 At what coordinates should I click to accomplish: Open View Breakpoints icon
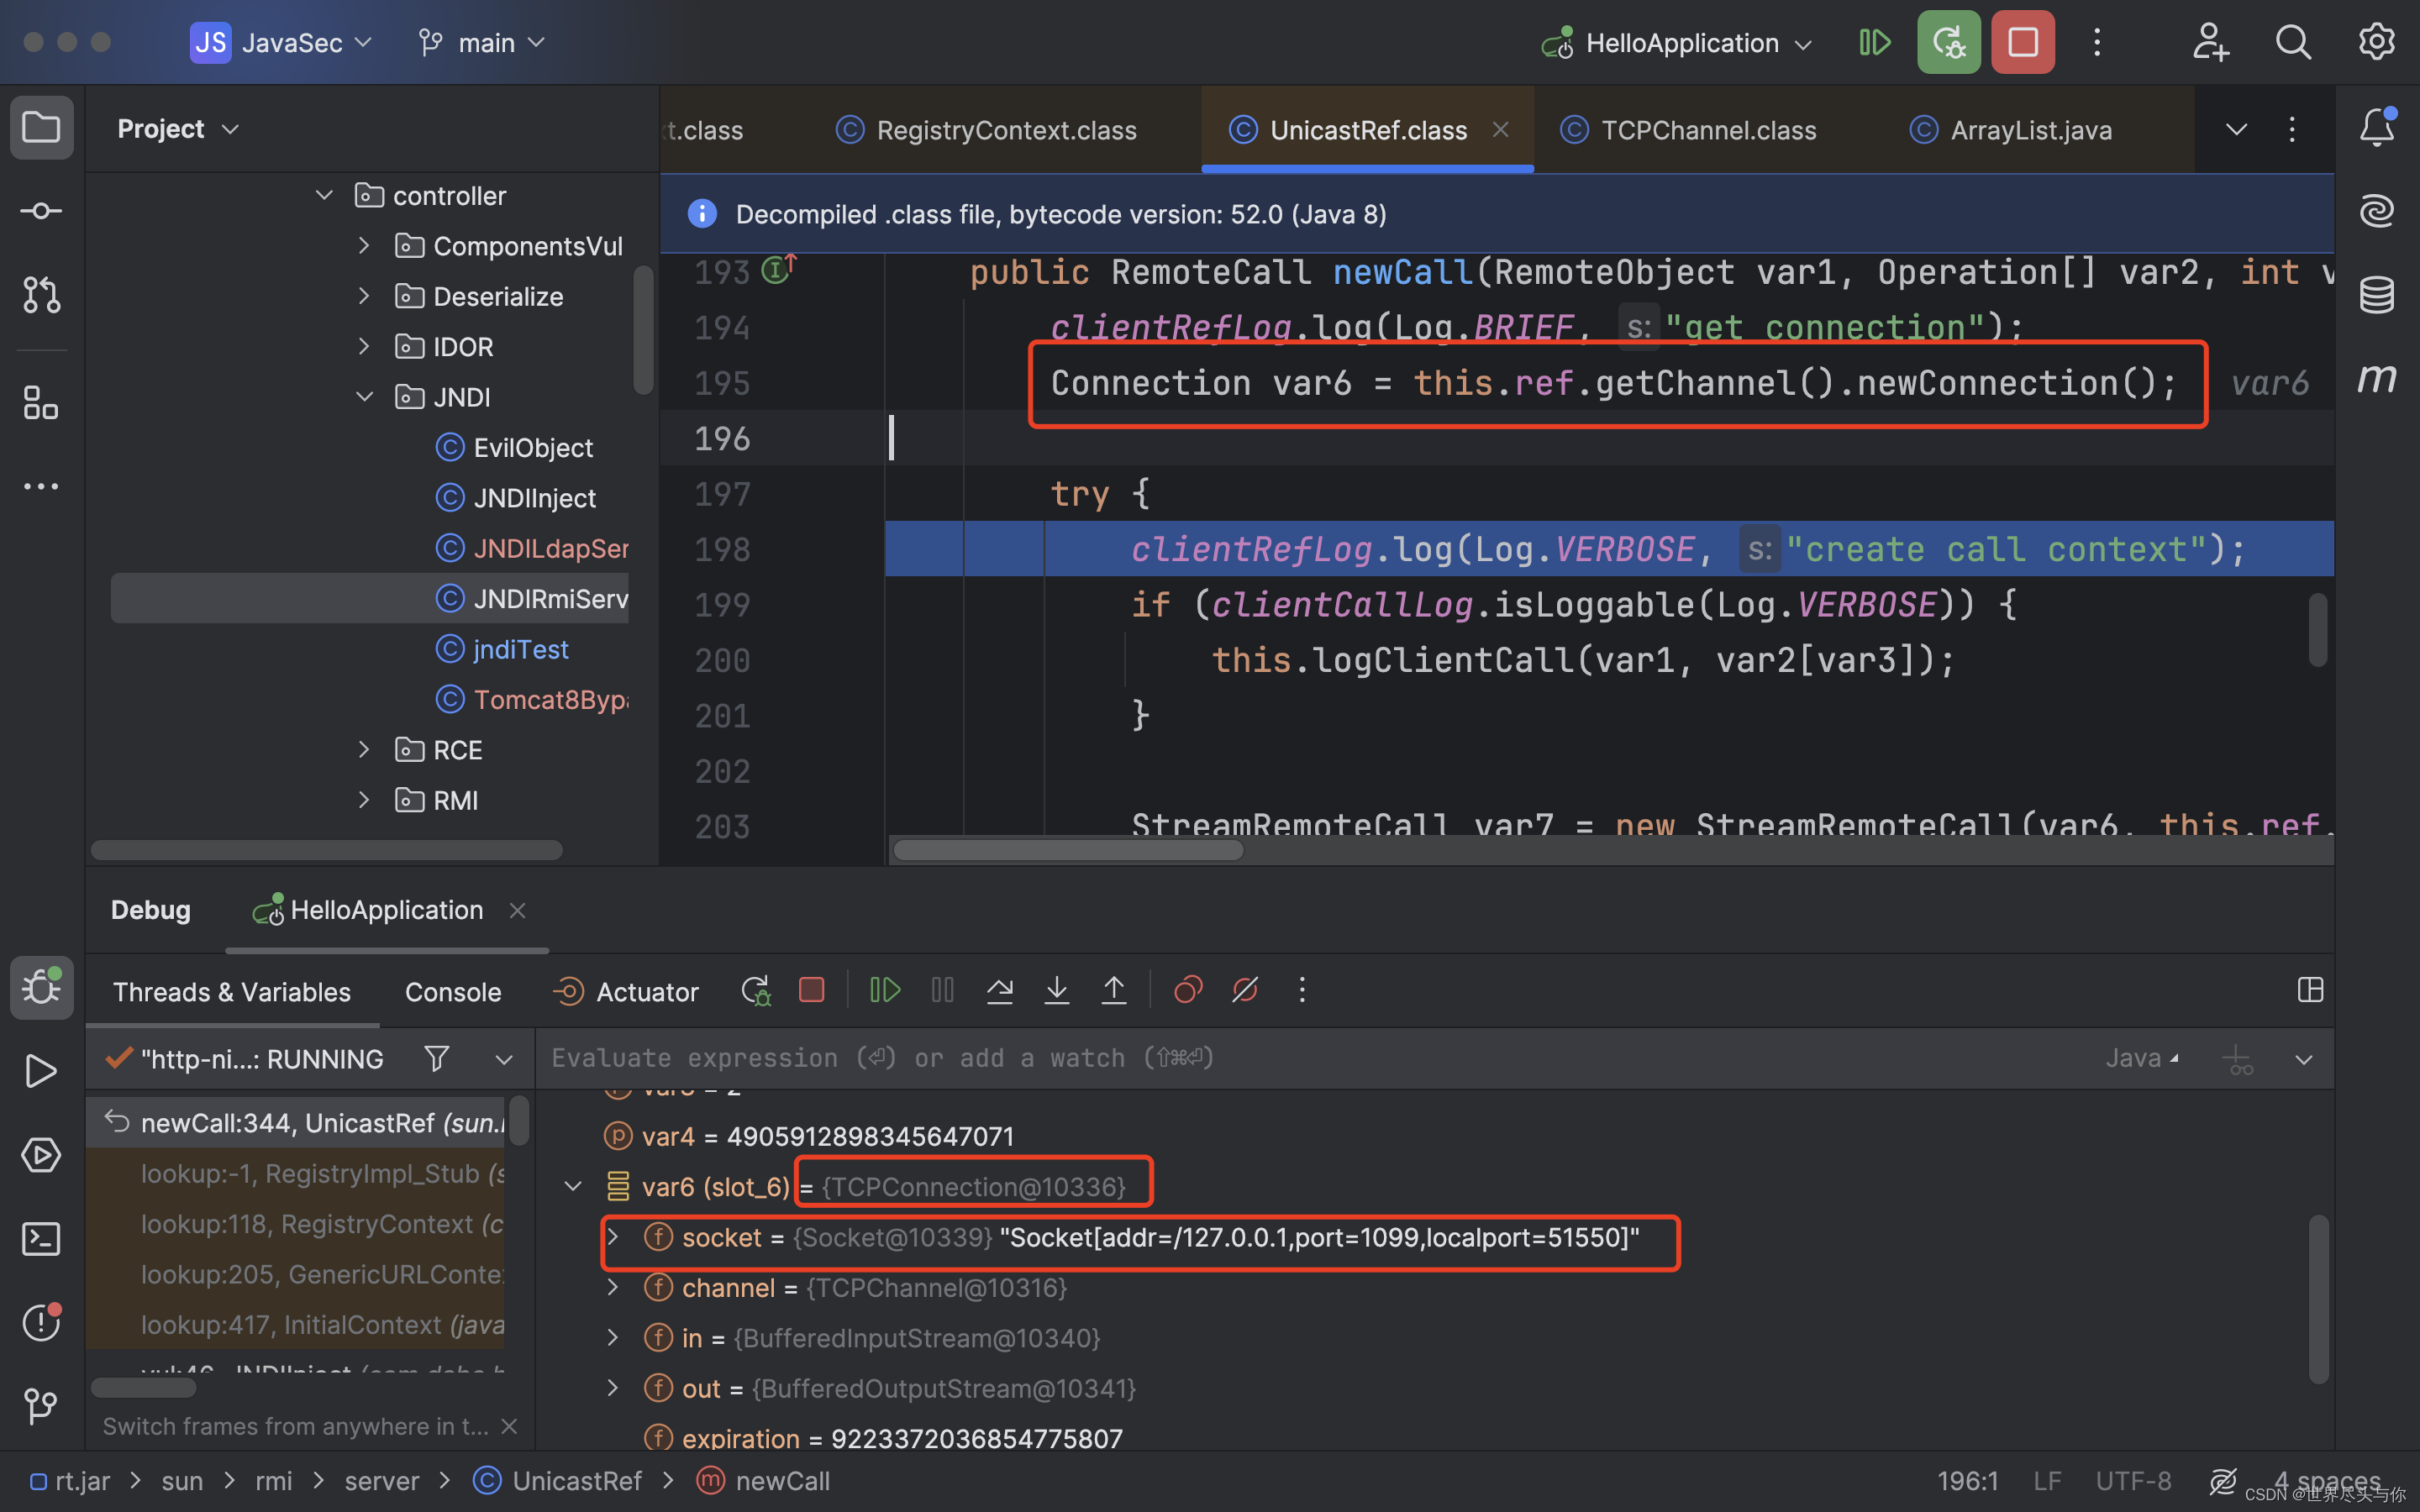(x=1187, y=991)
